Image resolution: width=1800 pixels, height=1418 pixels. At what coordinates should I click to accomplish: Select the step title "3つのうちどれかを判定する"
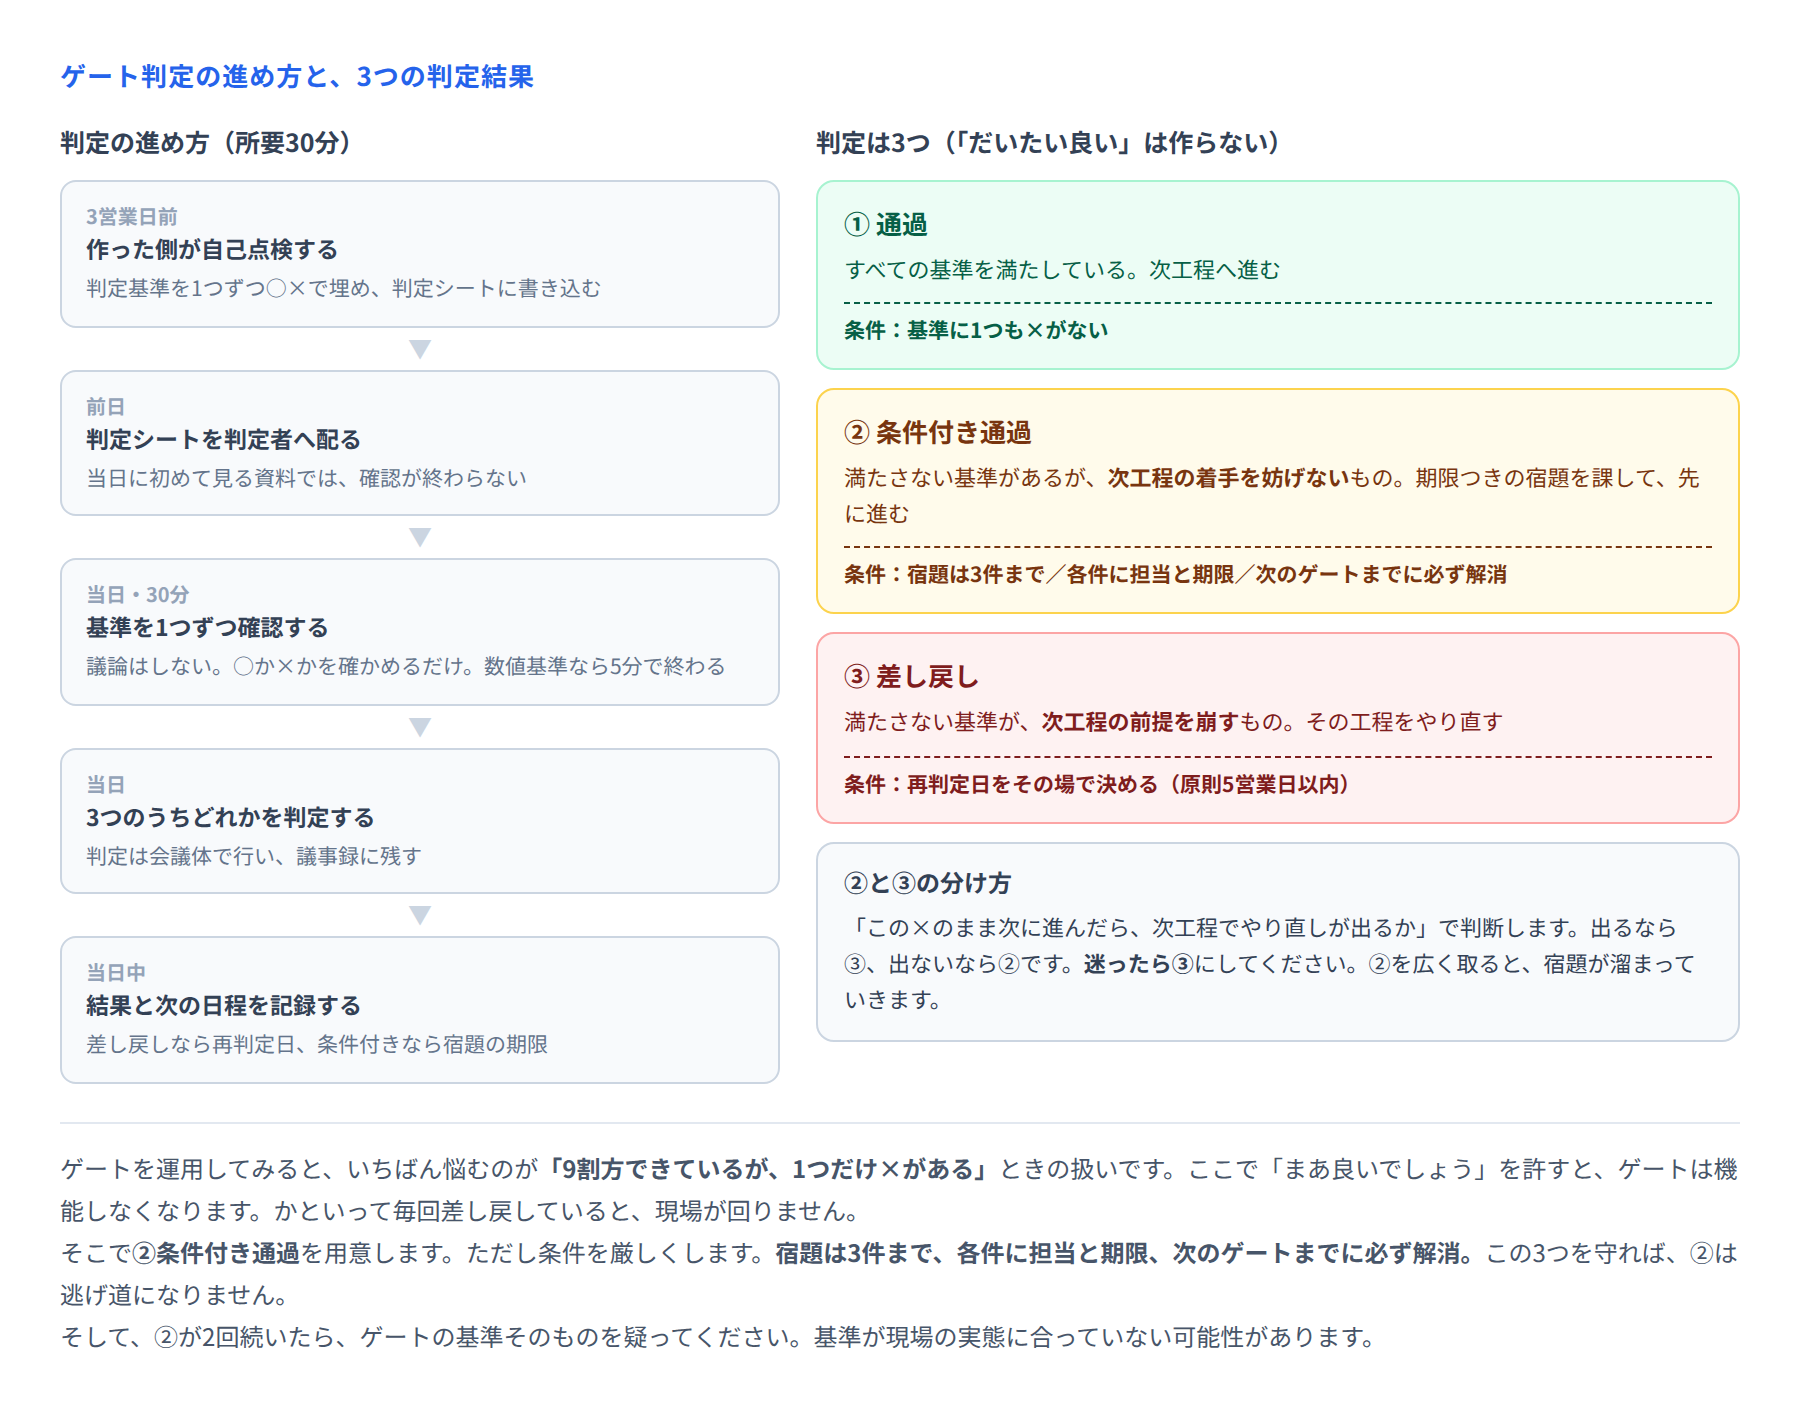(230, 817)
